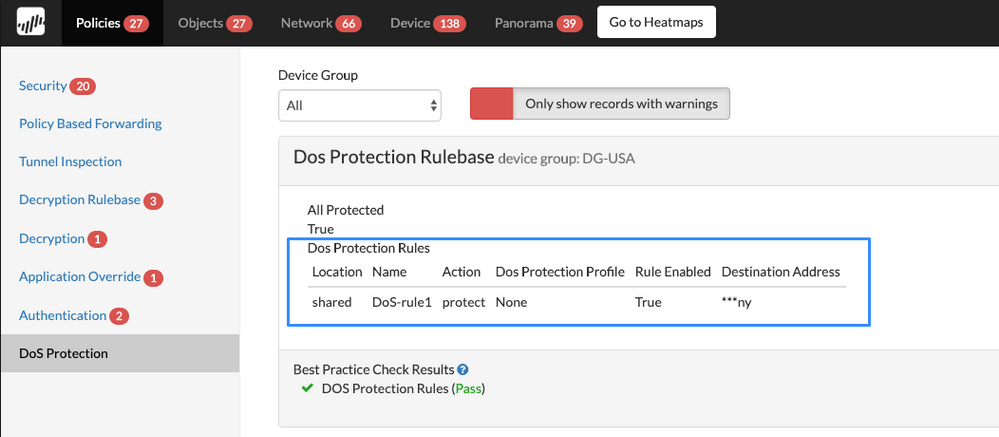
Task: Click the red toggle color block
Action: pyautogui.click(x=491, y=104)
